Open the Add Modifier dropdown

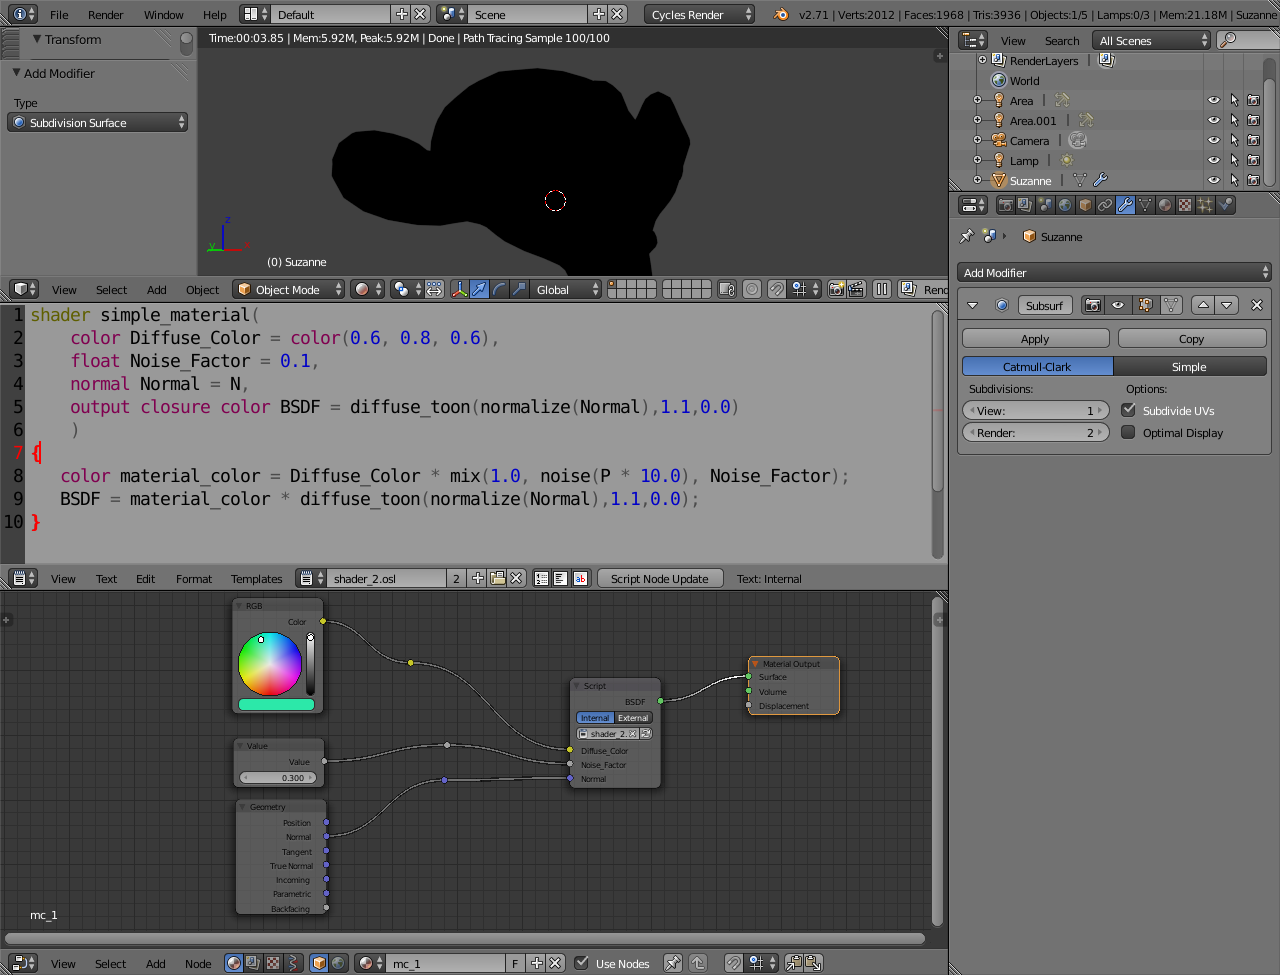point(1114,272)
